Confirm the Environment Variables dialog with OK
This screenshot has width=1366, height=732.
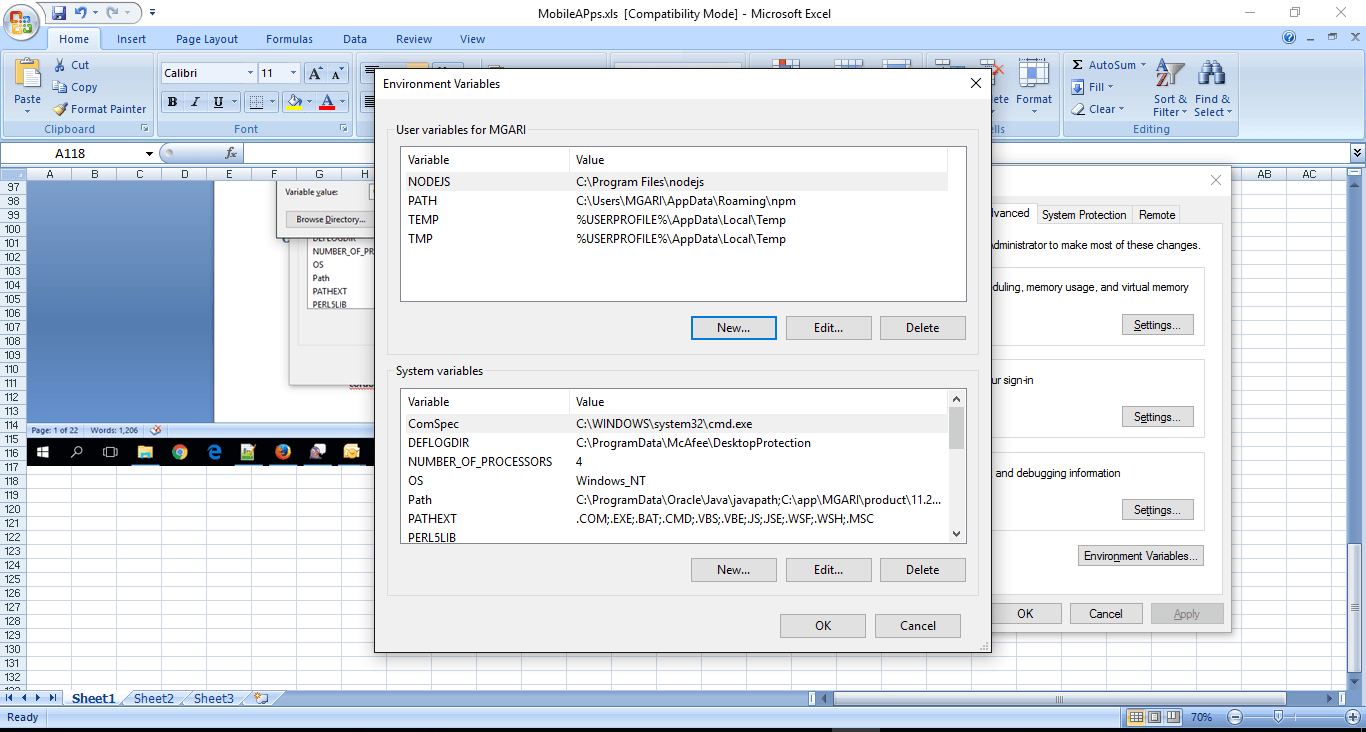[823, 626]
